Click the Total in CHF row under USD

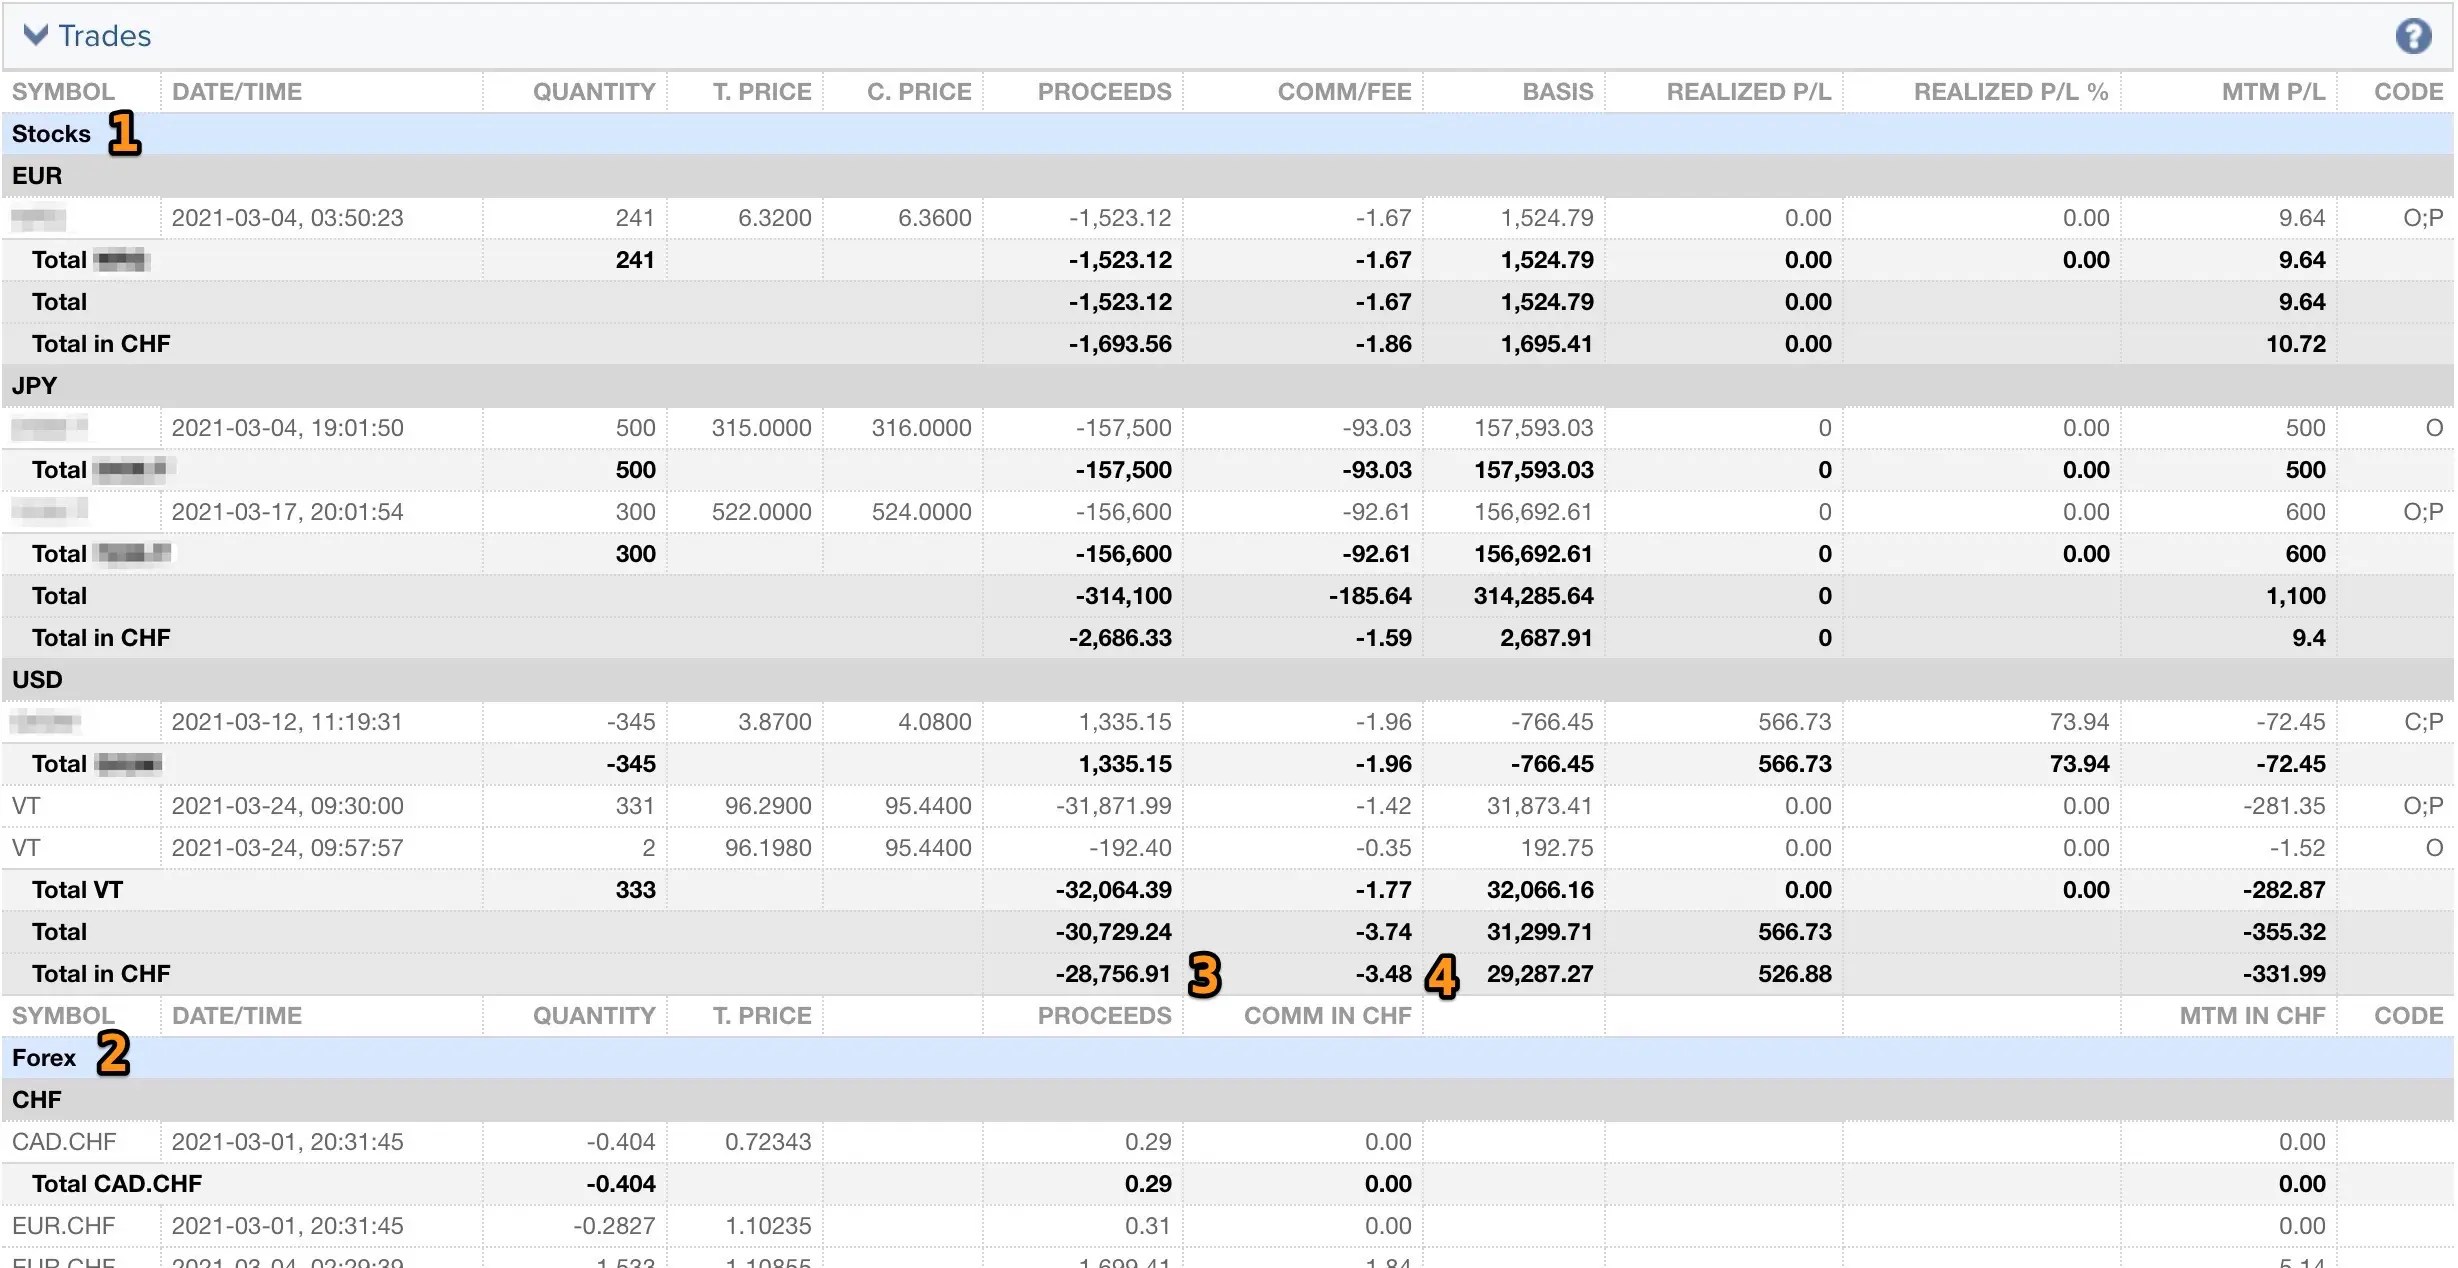point(101,973)
